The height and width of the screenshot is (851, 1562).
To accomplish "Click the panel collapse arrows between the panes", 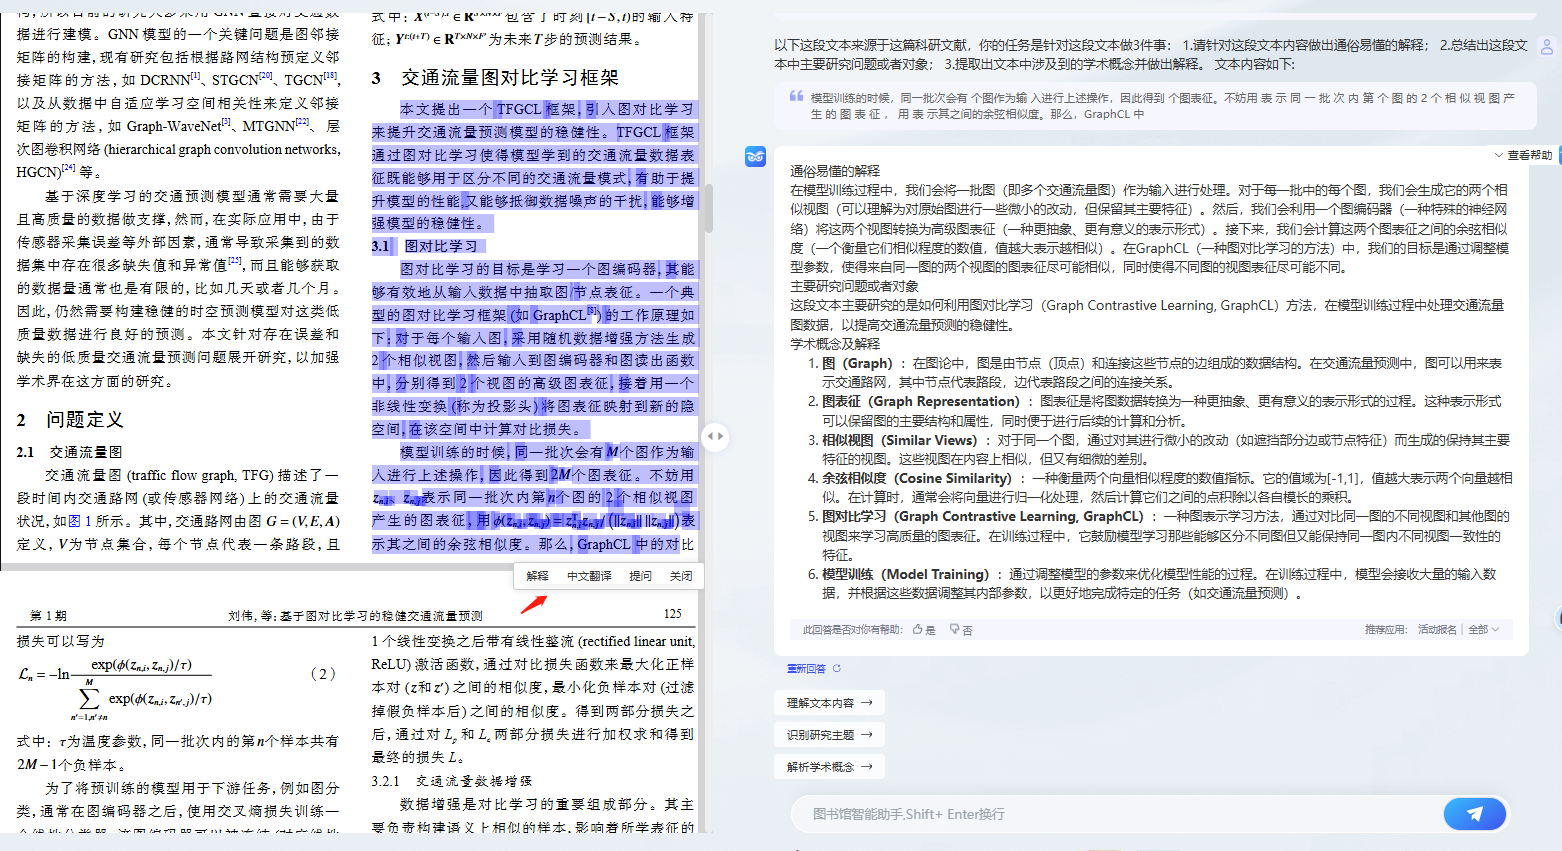I will pos(716,436).
